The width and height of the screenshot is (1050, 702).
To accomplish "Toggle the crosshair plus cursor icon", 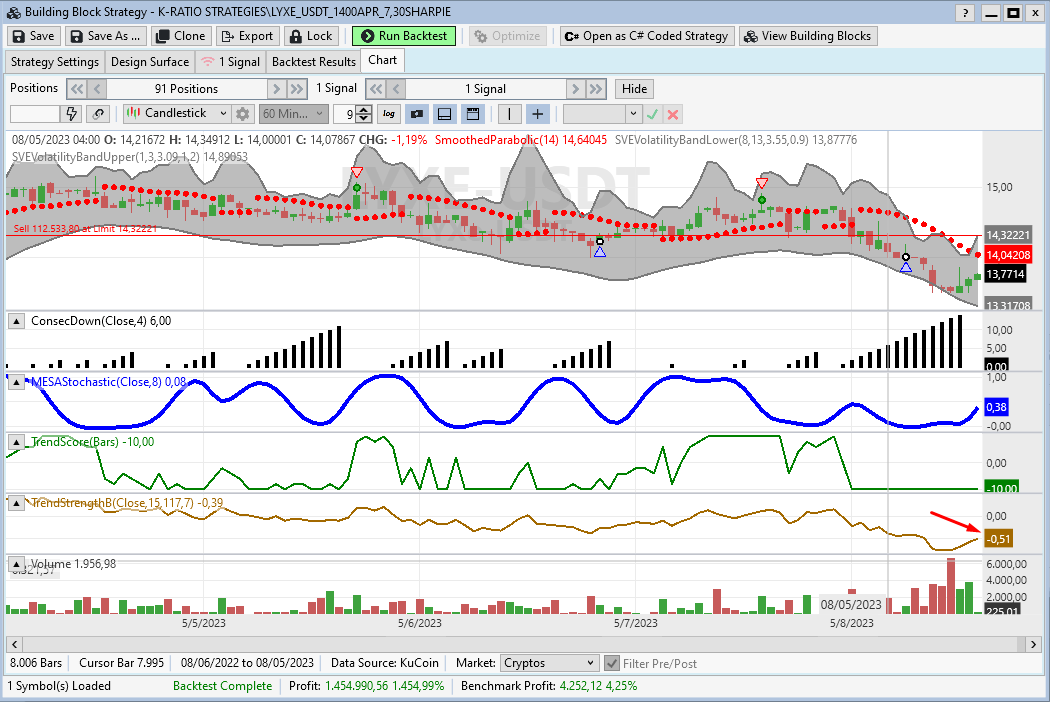I will pyautogui.click(x=538, y=114).
